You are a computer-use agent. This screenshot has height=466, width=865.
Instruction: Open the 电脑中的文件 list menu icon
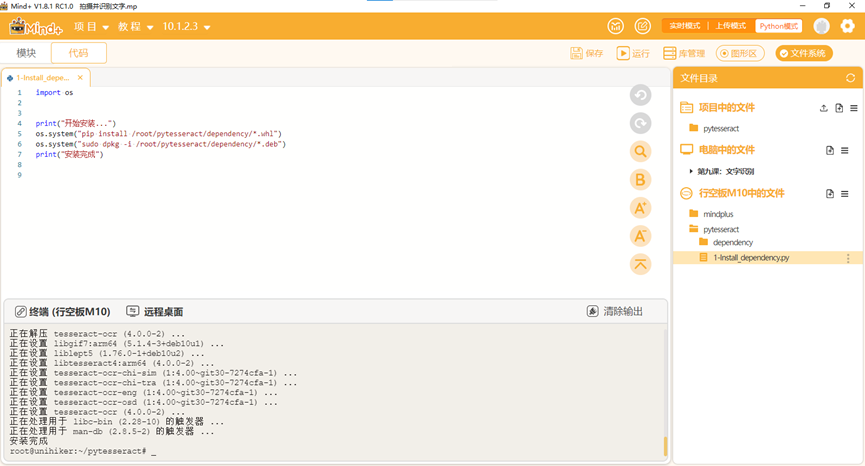point(845,150)
